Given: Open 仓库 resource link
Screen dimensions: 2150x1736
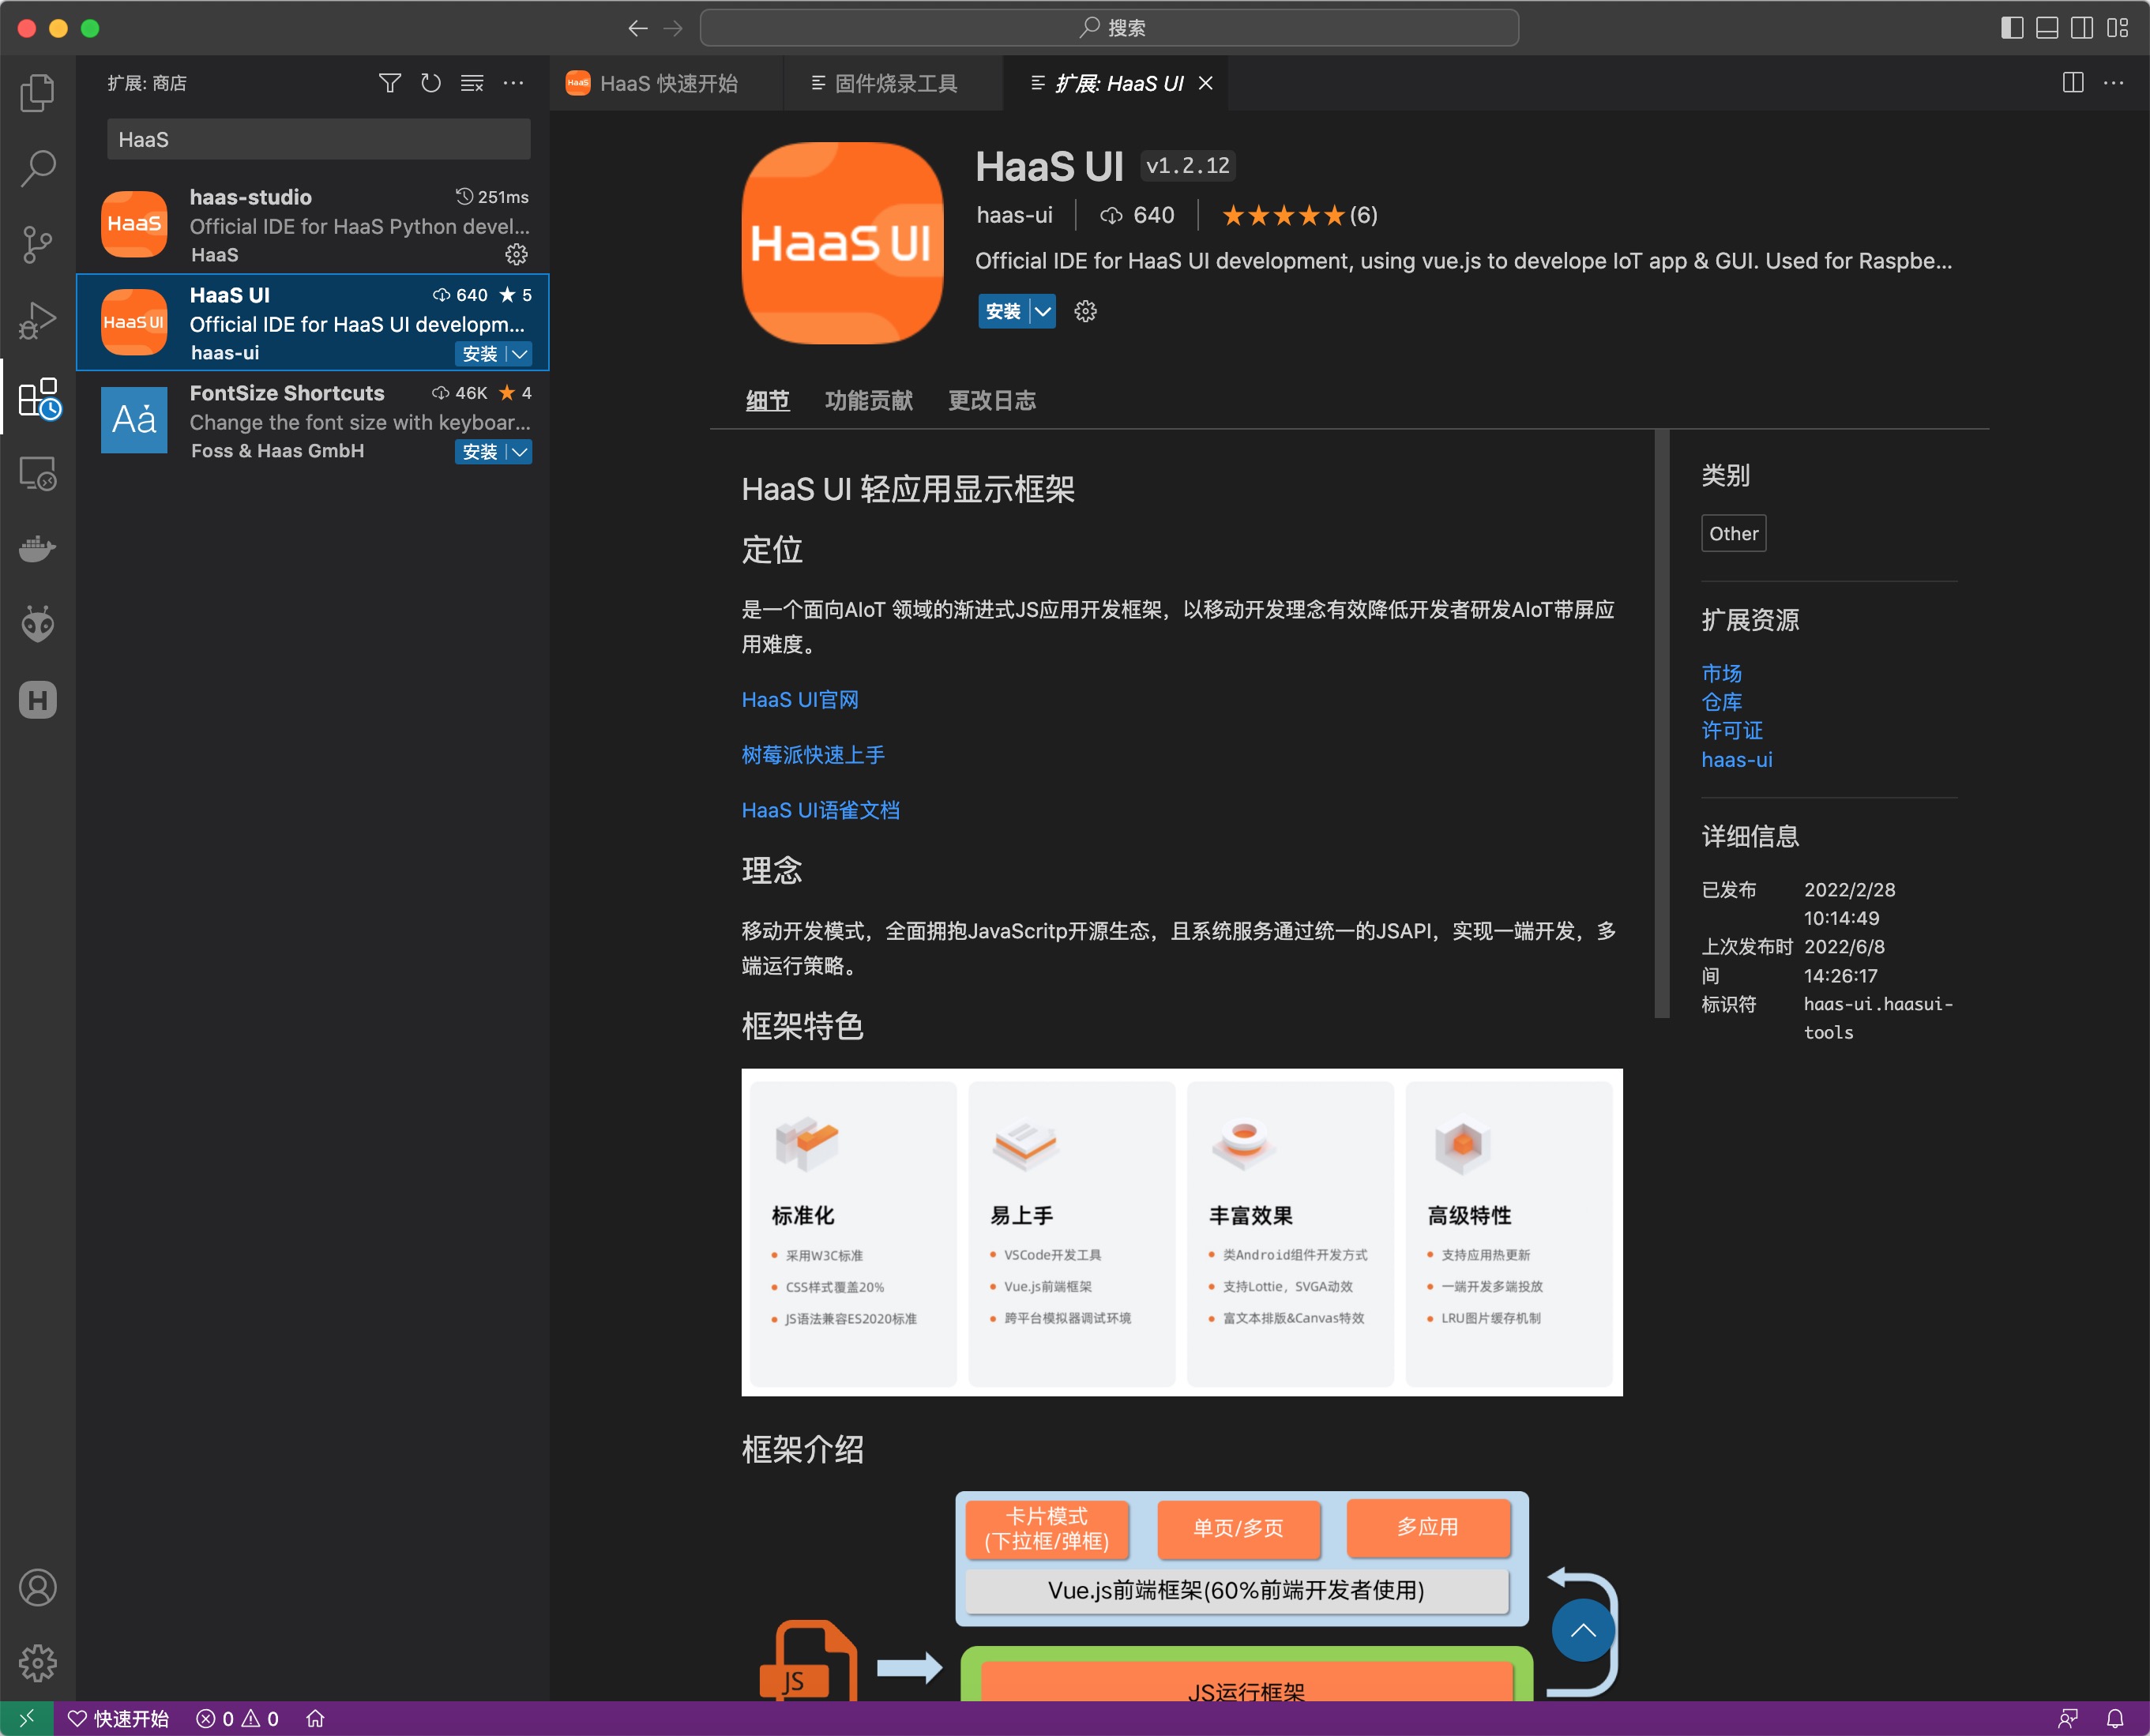Looking at the screenshot, I should click(1721, 701).
